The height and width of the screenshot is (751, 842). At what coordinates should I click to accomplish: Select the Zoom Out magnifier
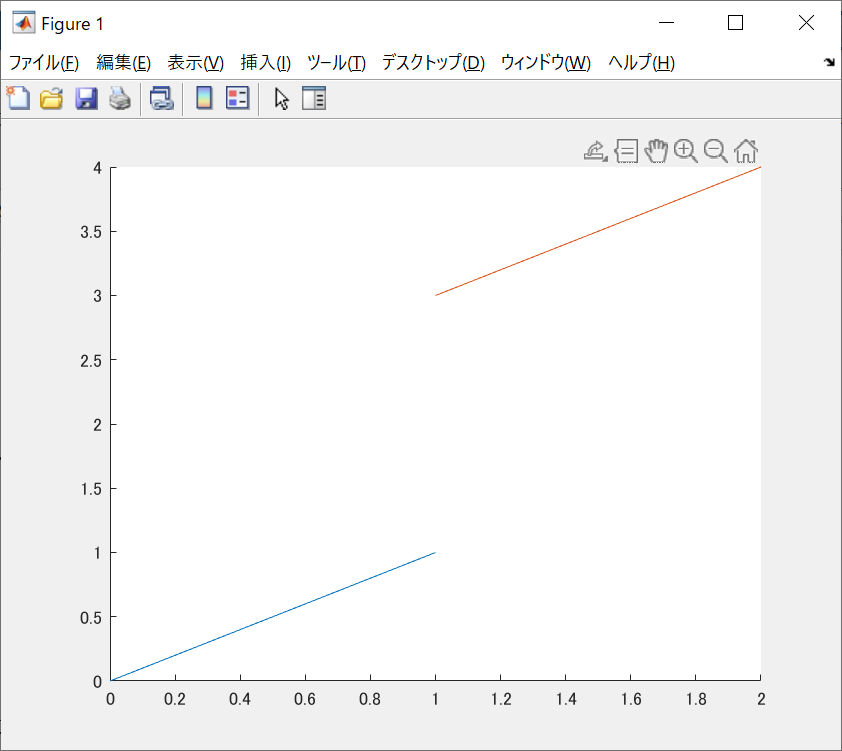(716, 151)
